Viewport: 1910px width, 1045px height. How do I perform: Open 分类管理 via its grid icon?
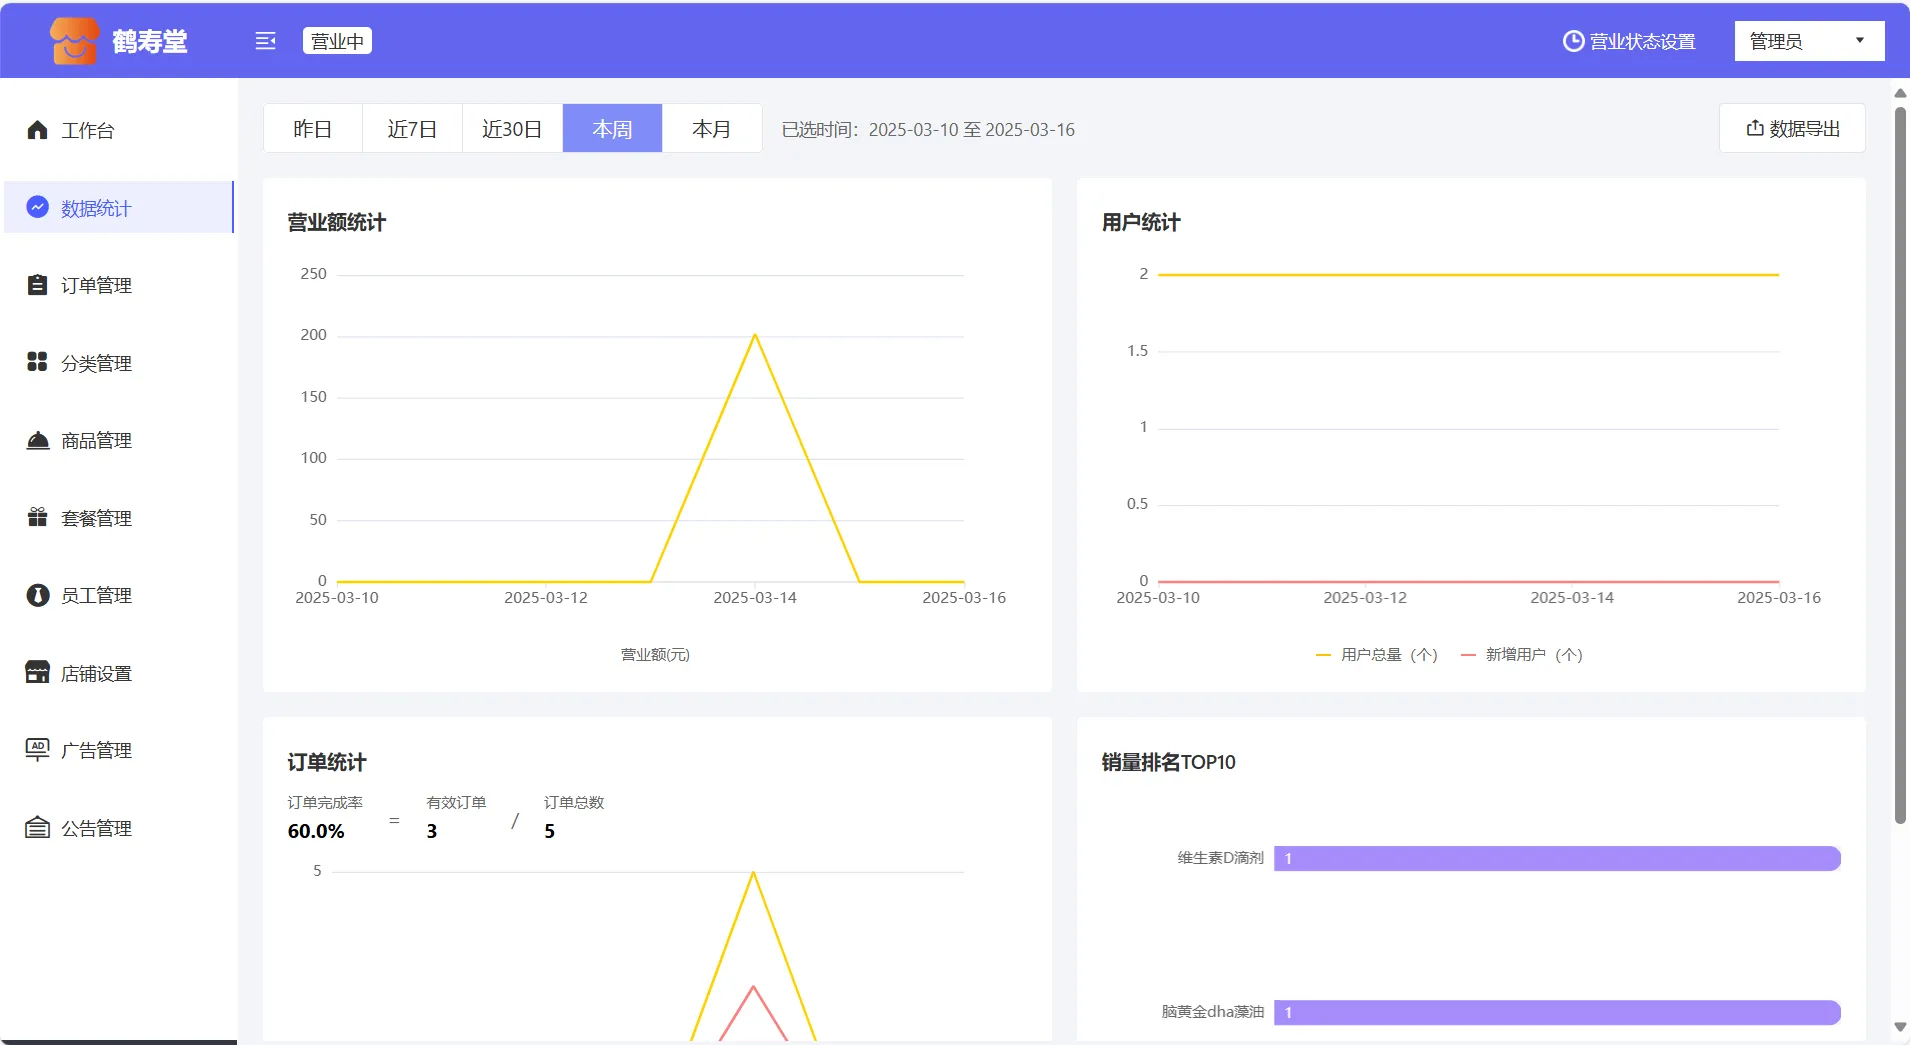point(37,362)
